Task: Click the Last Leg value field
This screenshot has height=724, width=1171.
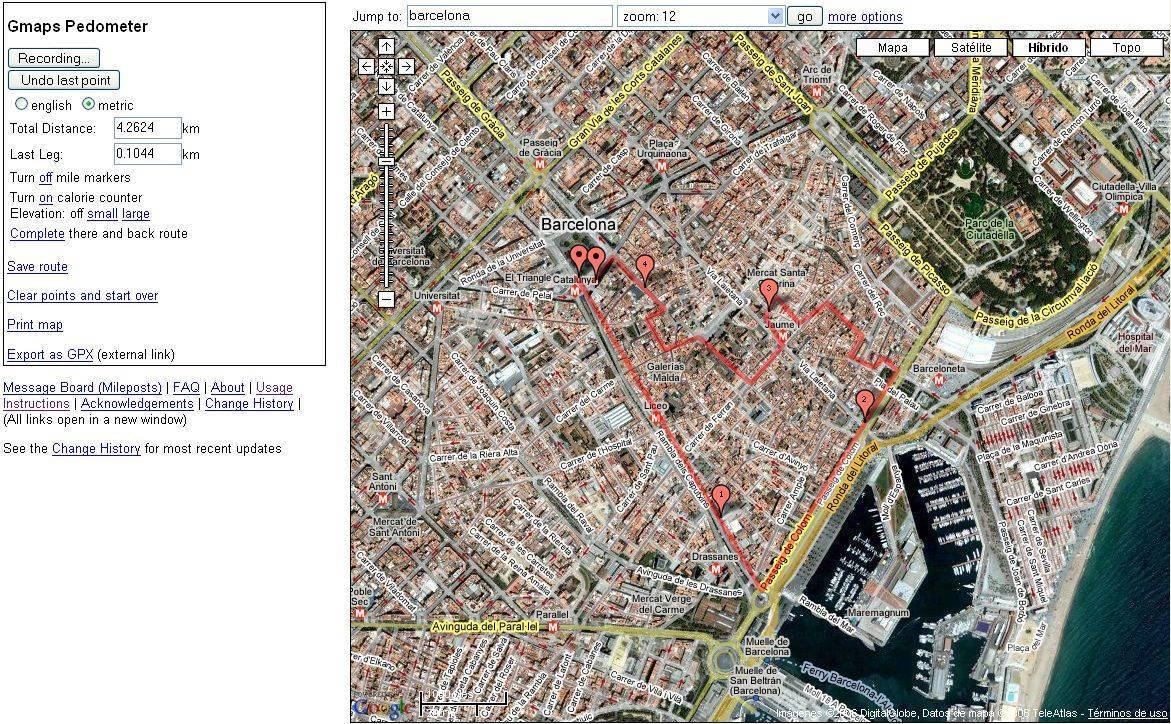Action: [148, 154]
